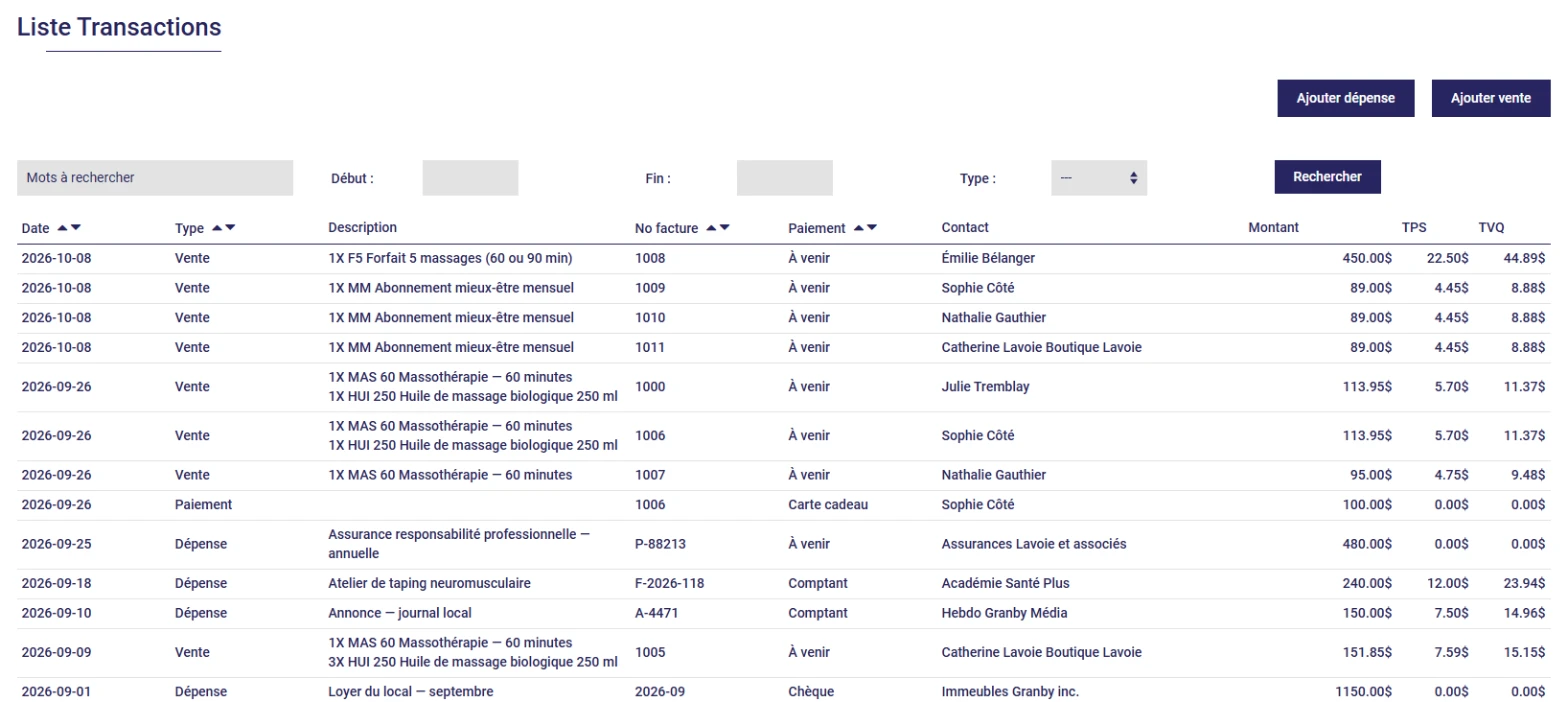1568x702 pixels.
Task: Click the Fin date field
Action: click(784, 178)
